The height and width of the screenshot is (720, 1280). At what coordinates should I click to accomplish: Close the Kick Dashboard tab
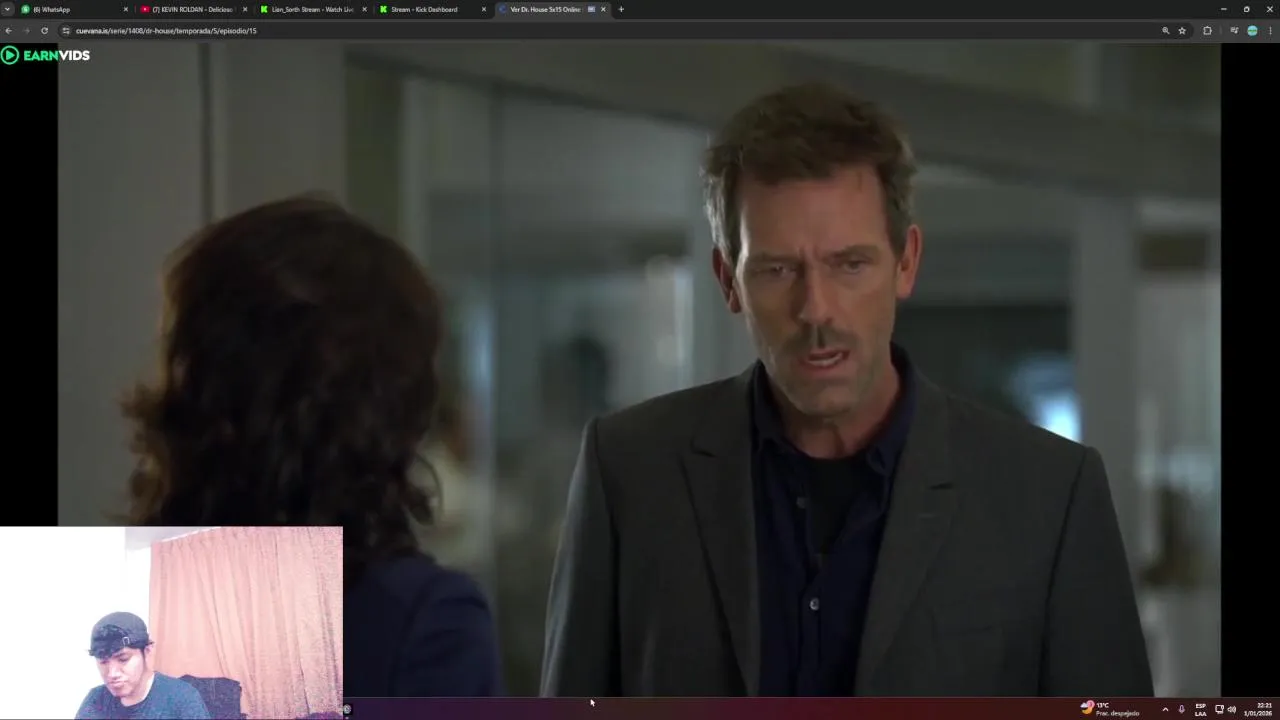(484, 9)
